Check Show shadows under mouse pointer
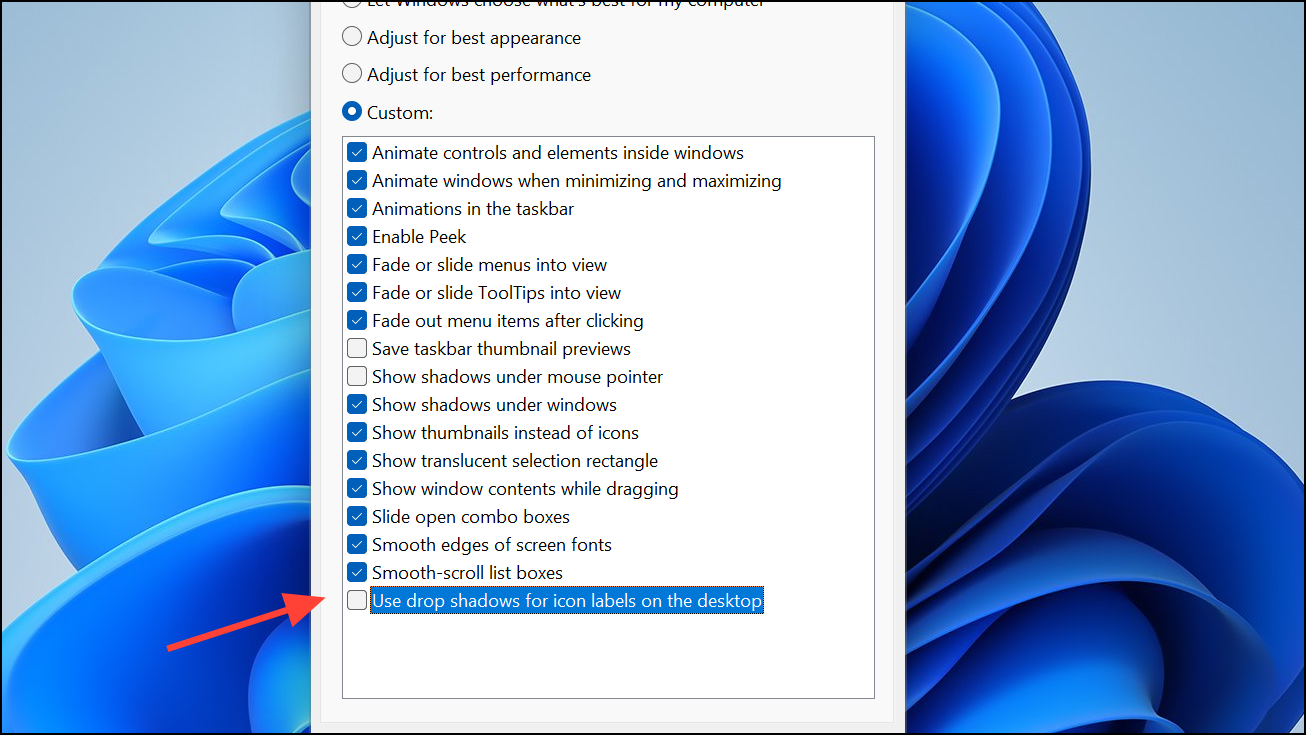This screenshot has width=1306, height=735. pos(357,376)
